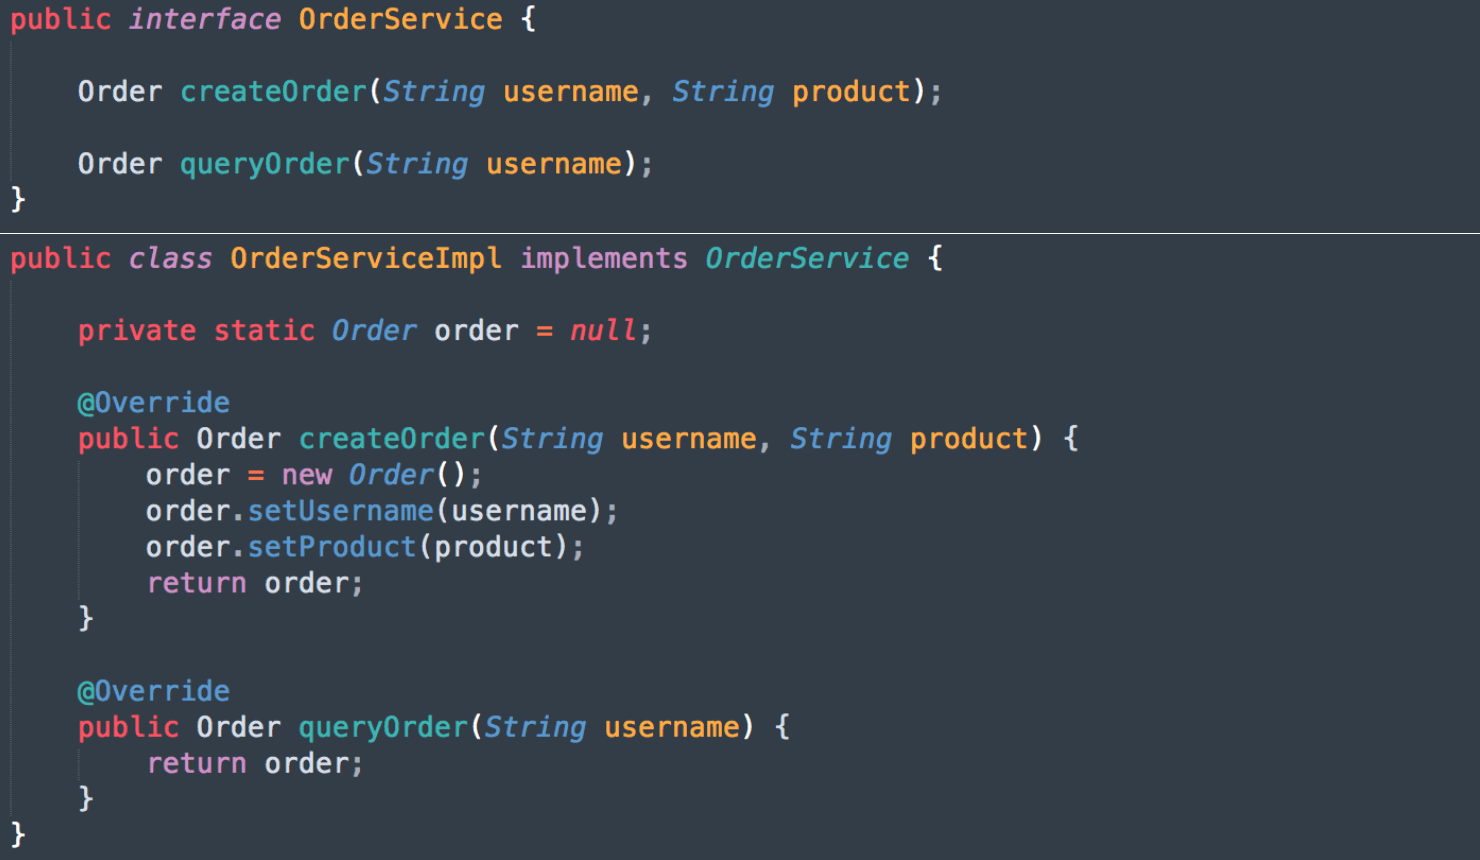Viewport: 1480px width, 860px height.
Task: Click createOrder in the interface declaration
Action: pos(273,92)
